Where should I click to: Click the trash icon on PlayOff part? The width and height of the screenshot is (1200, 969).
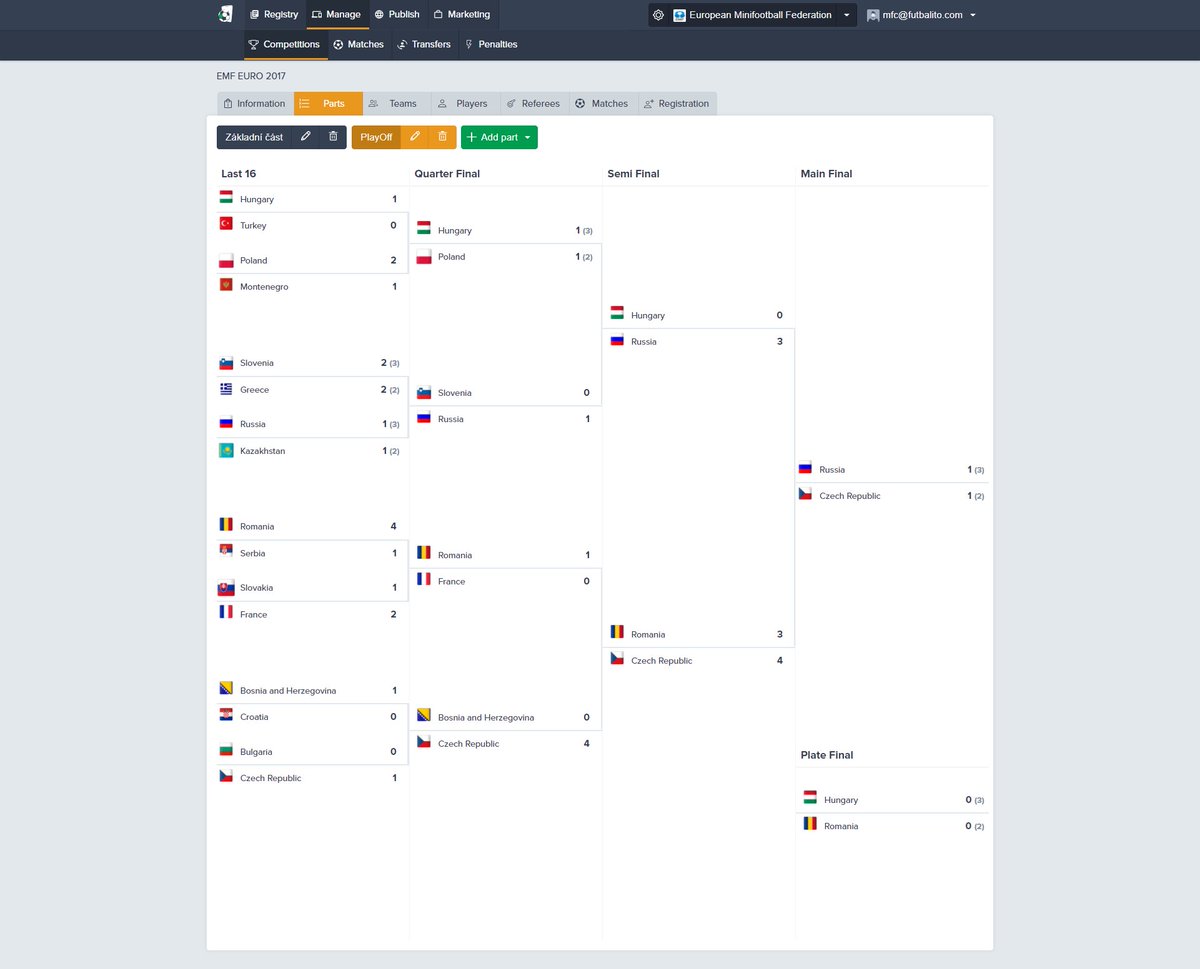pos(444,137)
